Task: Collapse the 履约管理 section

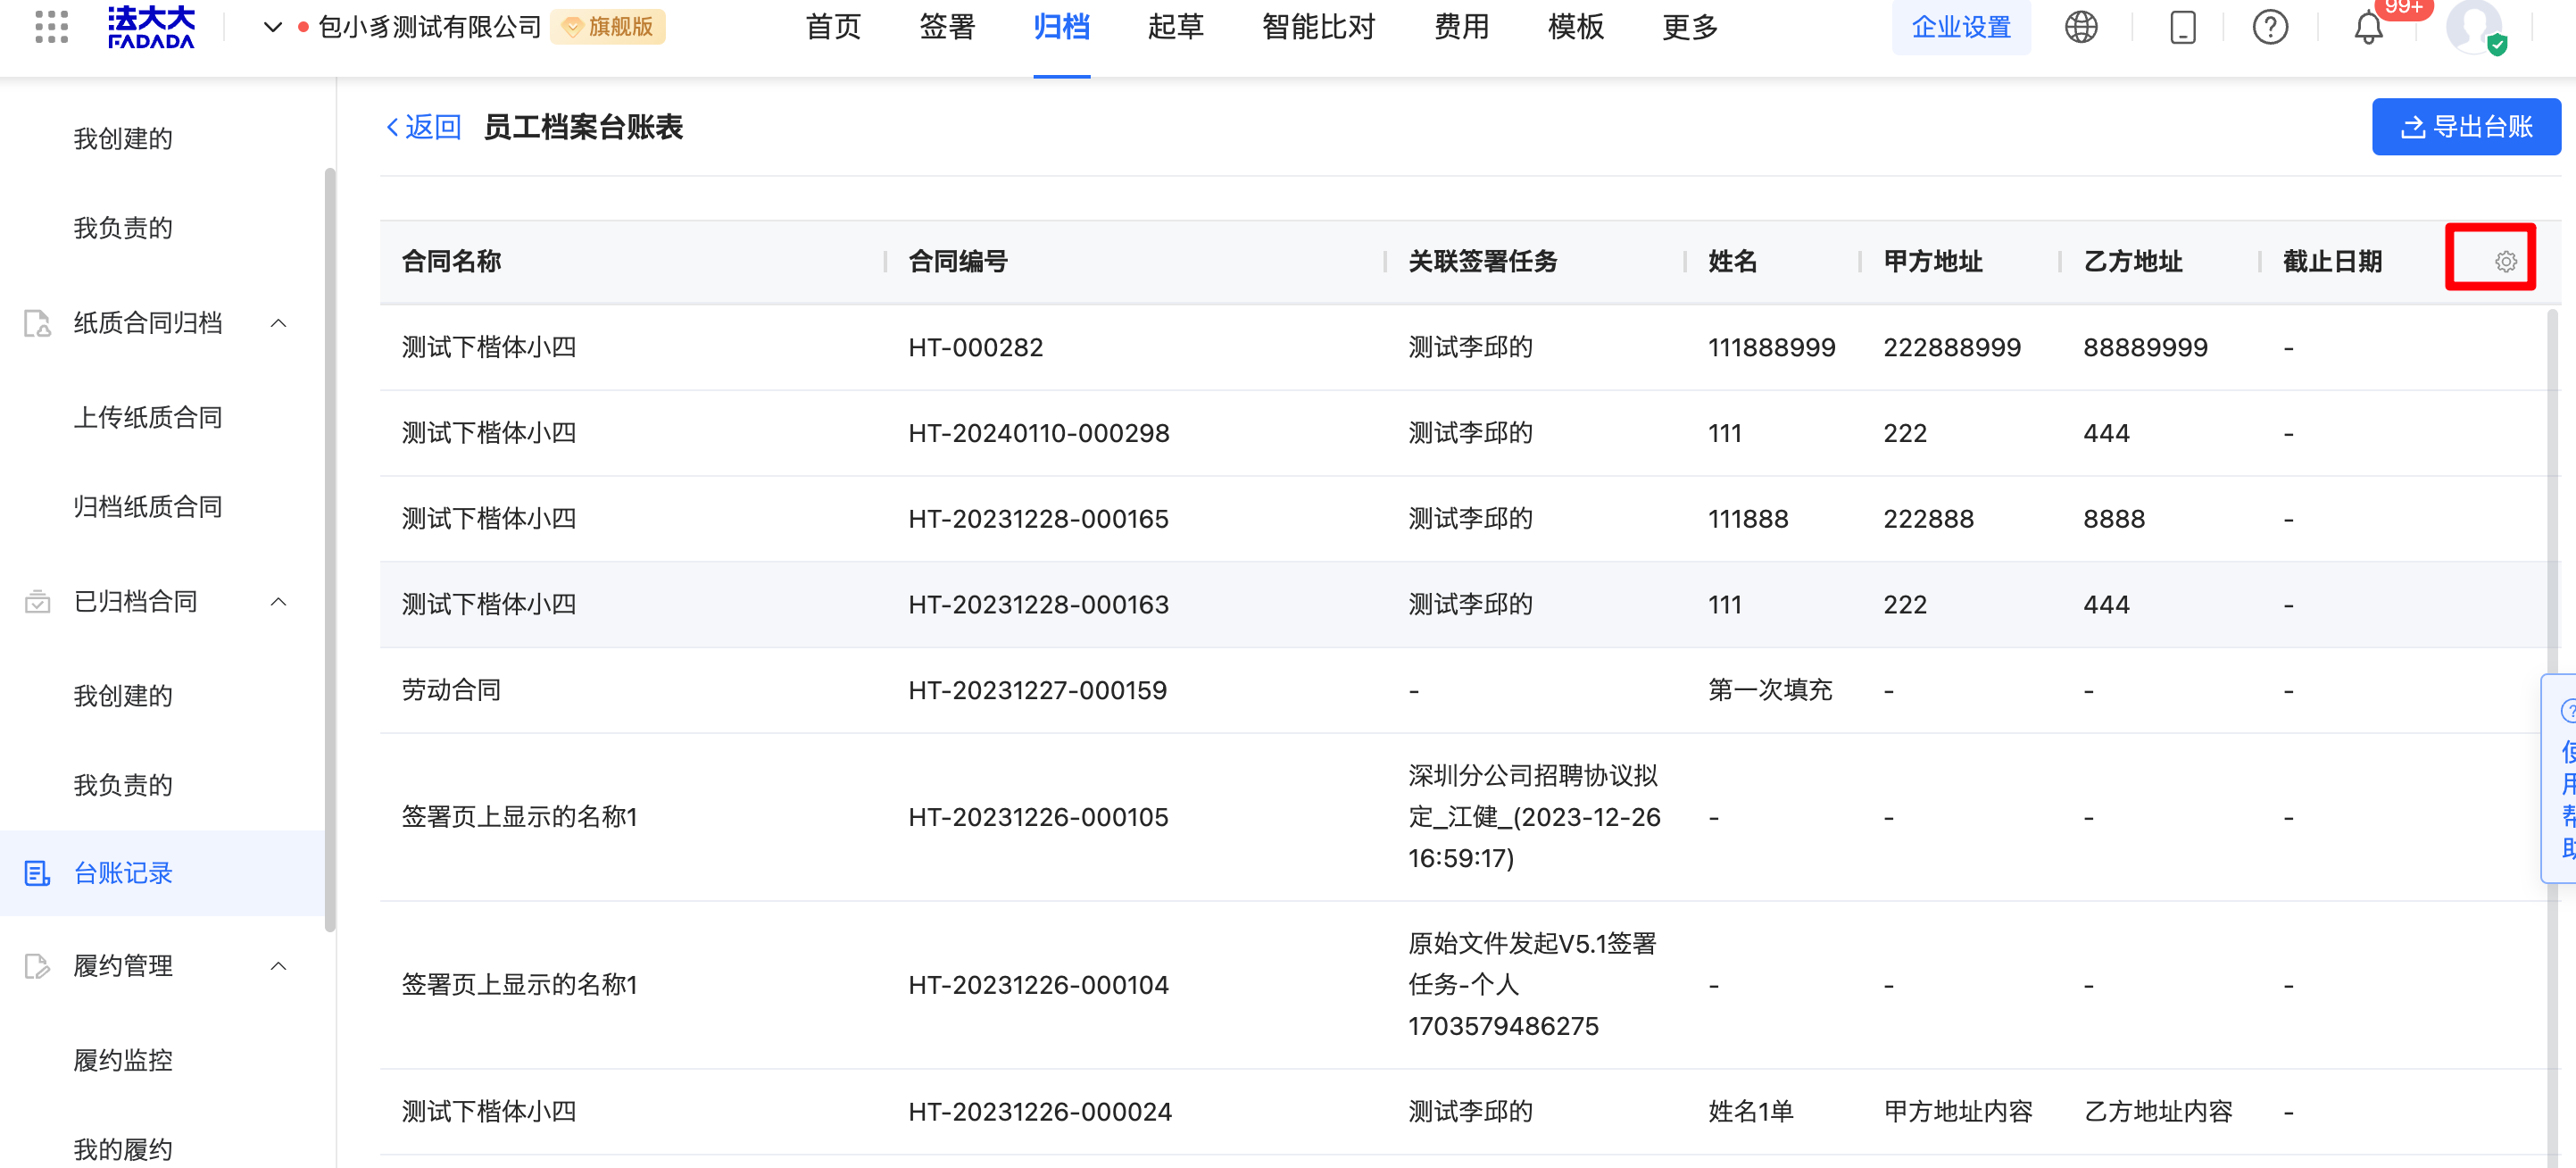Action: tap(279, 966)
